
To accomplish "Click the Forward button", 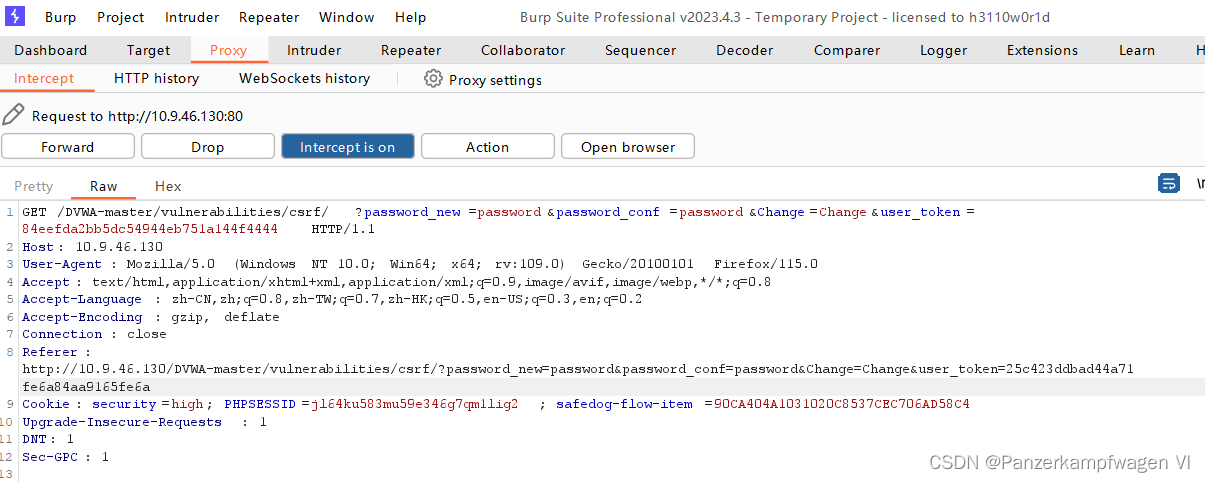I will 68,146.
